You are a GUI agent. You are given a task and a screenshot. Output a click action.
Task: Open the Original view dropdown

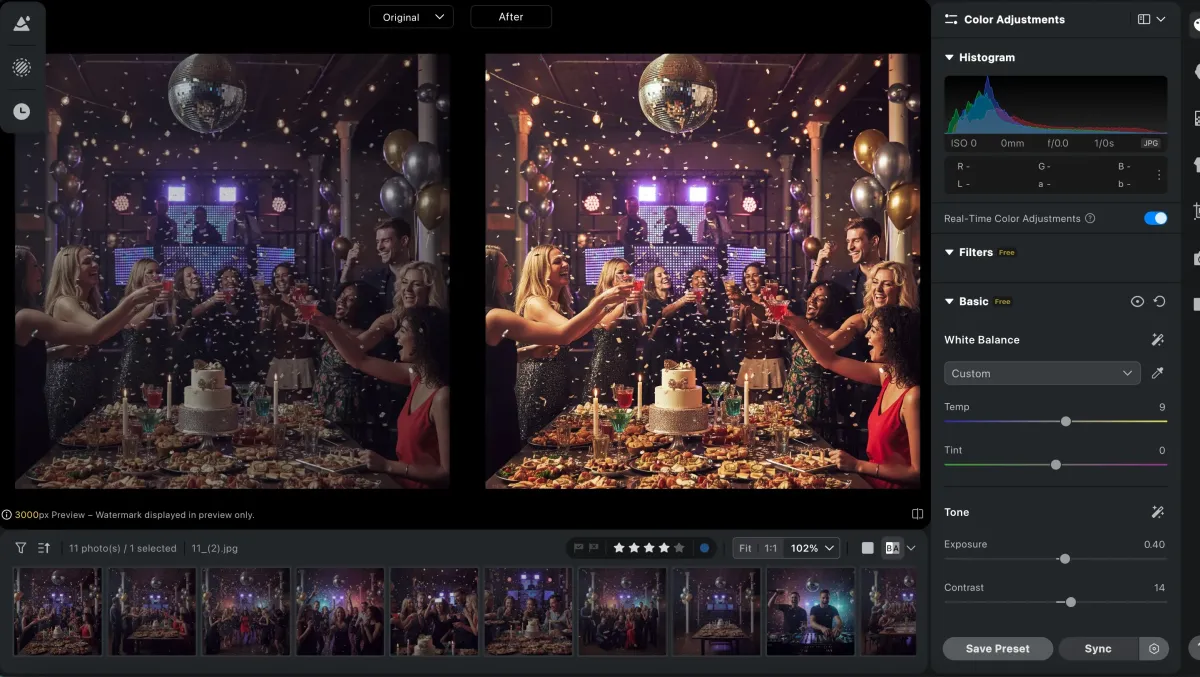pyautogui.click(x=411, y=17)
